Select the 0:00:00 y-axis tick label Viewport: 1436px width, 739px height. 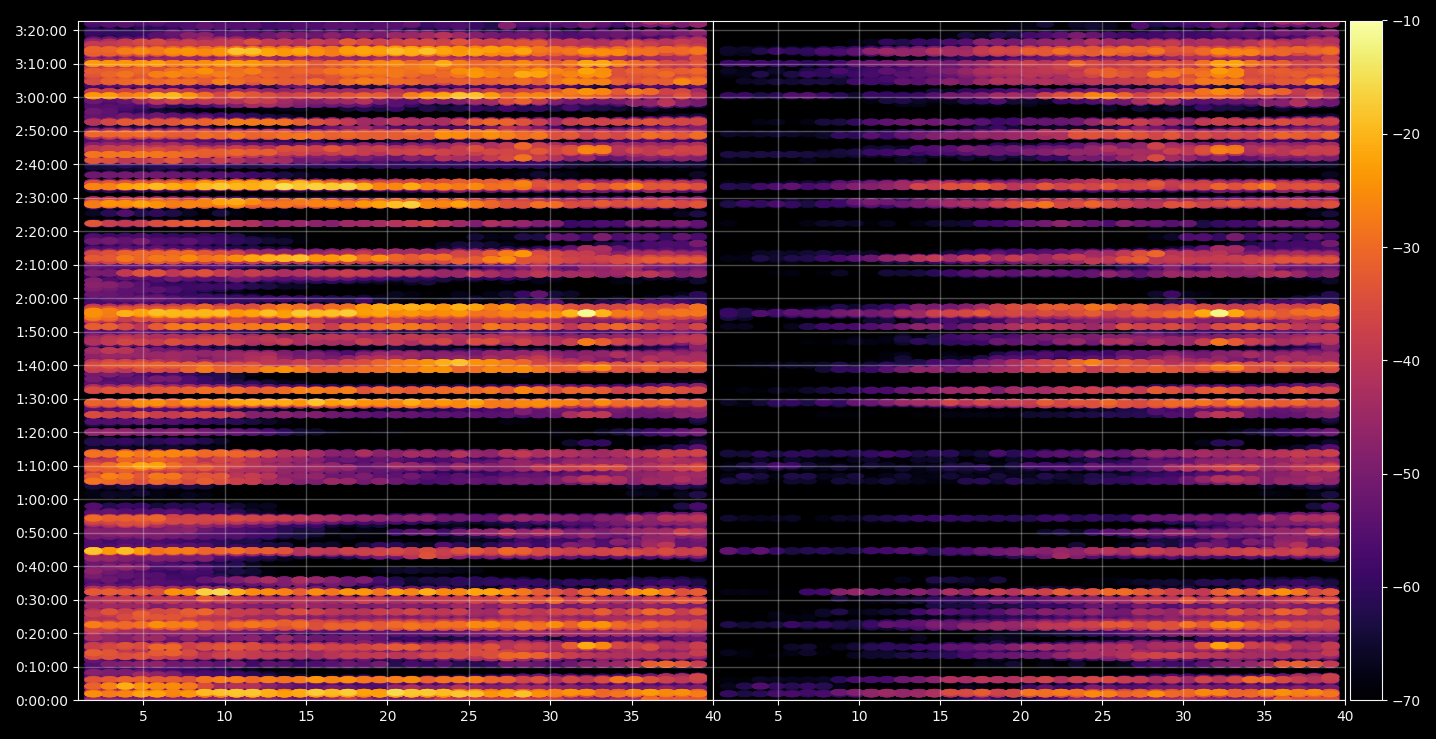pyautogui.click(x=41, y=701)
